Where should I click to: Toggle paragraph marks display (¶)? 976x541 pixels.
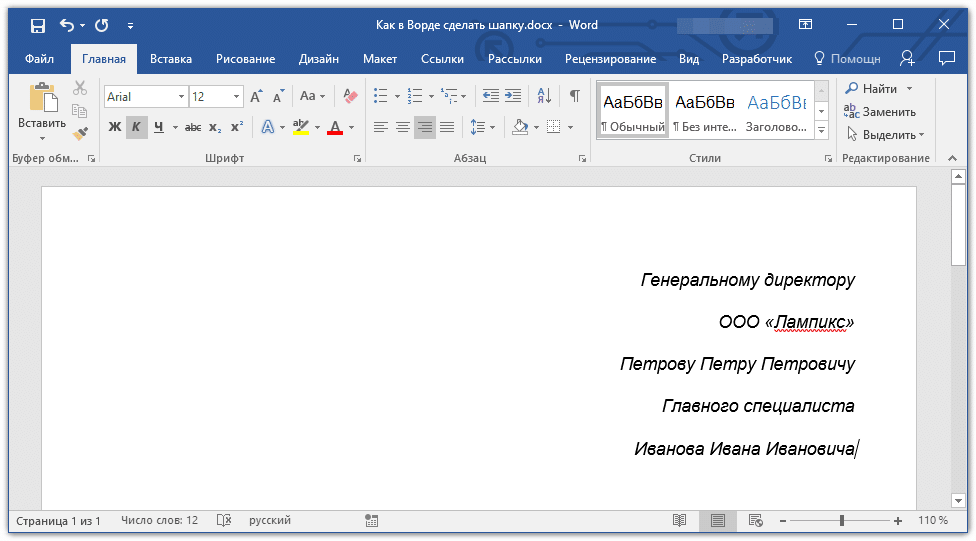coord(574,96)
